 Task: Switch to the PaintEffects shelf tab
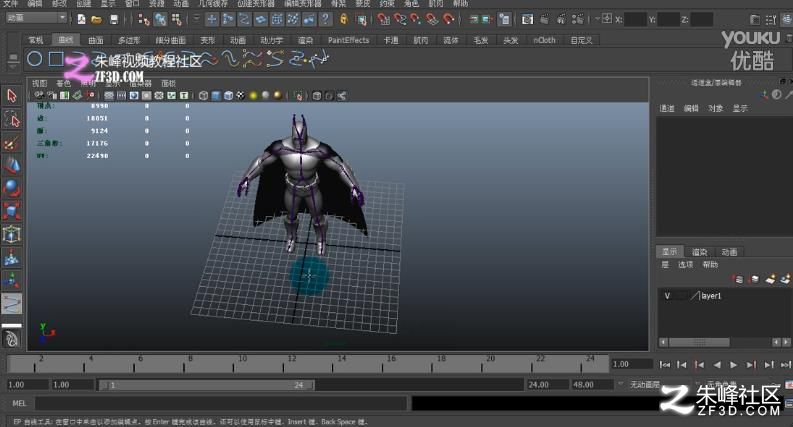pyautogui.click(x=348, y=40)
